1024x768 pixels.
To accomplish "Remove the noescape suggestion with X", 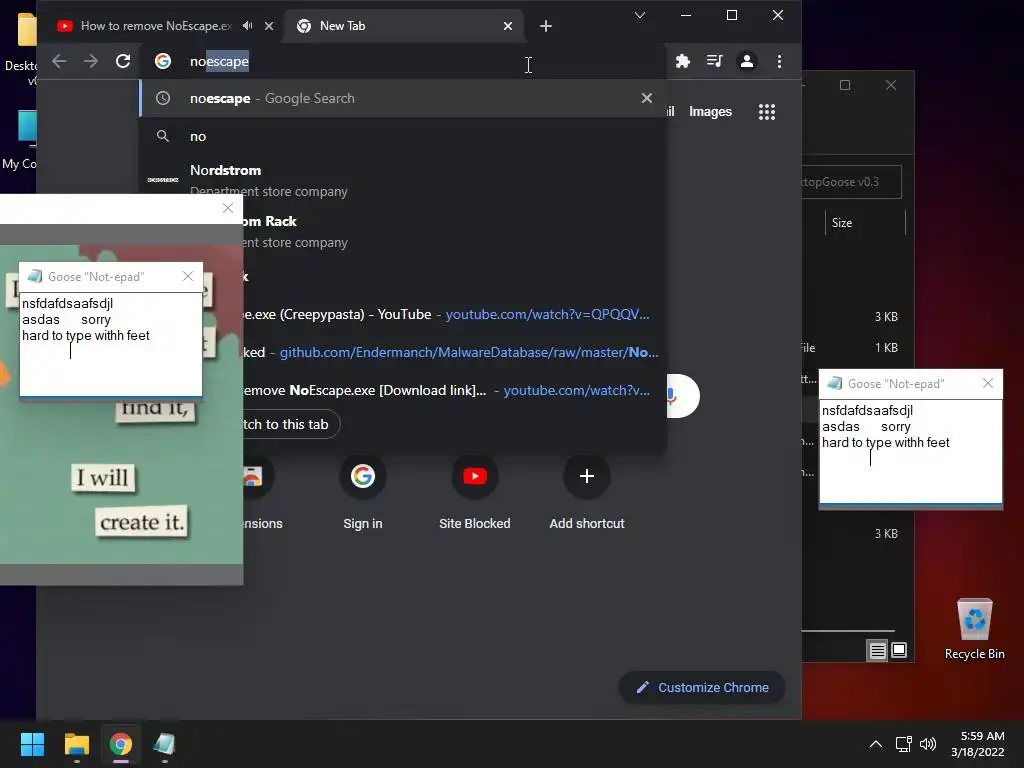I will (647, 98).
